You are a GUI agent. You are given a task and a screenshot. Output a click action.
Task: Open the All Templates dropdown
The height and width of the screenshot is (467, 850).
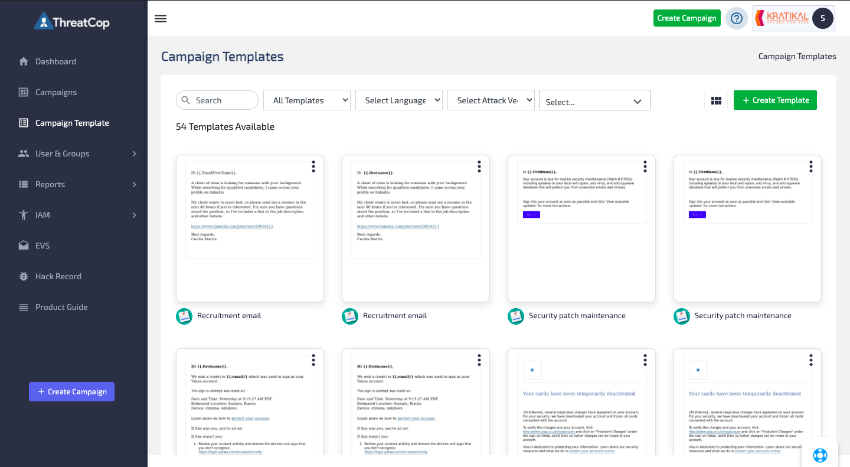(x=307, y=100)
